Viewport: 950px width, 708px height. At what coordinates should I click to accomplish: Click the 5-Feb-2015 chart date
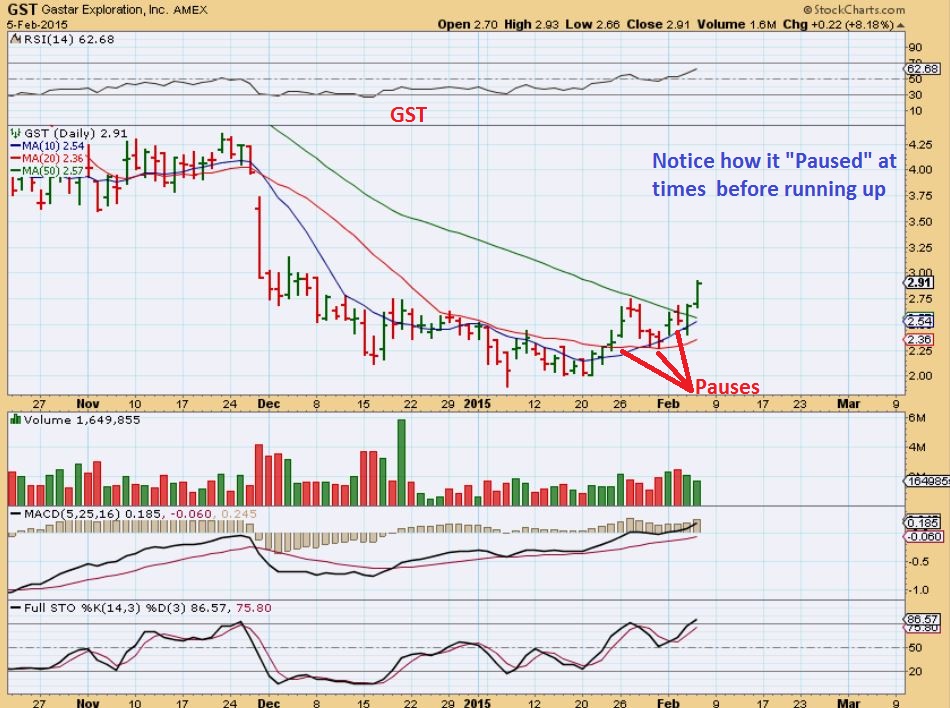pyautogui.click(x=37, y=25)
